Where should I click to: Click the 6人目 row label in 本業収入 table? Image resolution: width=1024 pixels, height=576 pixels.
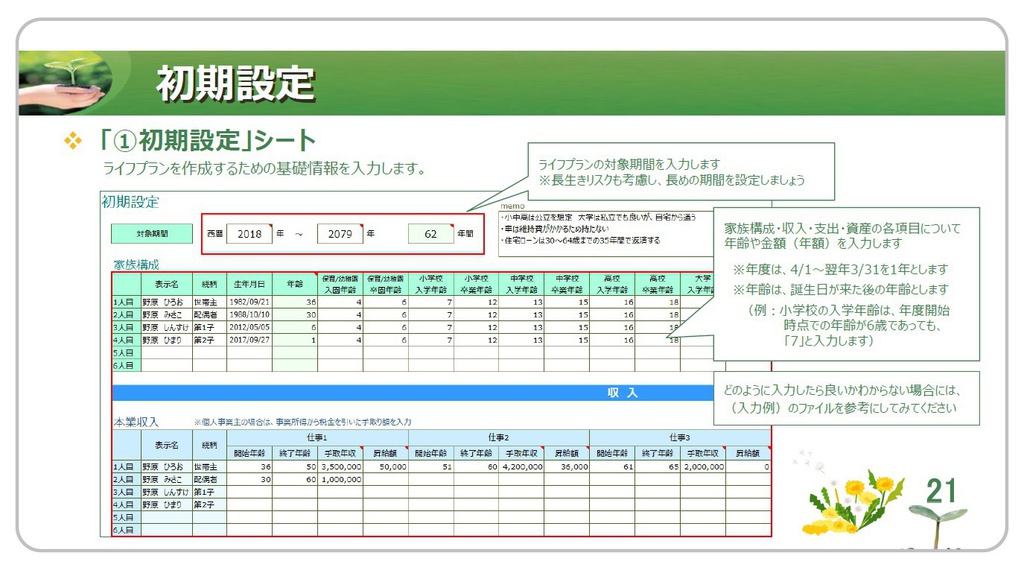[127, 530]
